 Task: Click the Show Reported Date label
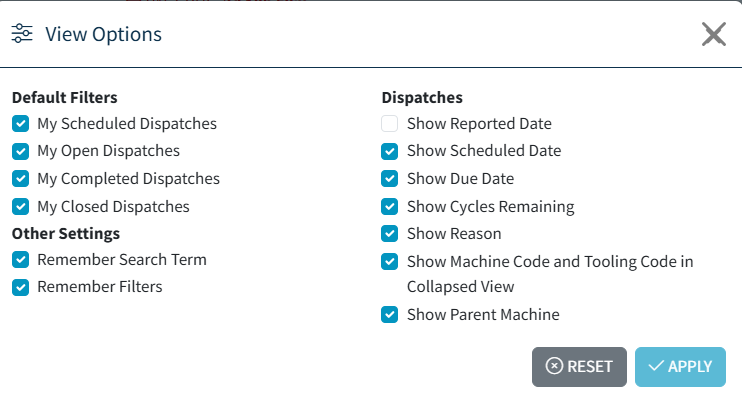[x=479, y=124]
